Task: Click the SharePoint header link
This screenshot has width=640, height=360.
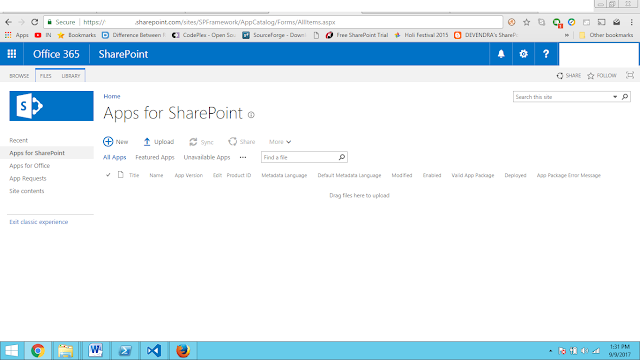Action: [123, 54]
